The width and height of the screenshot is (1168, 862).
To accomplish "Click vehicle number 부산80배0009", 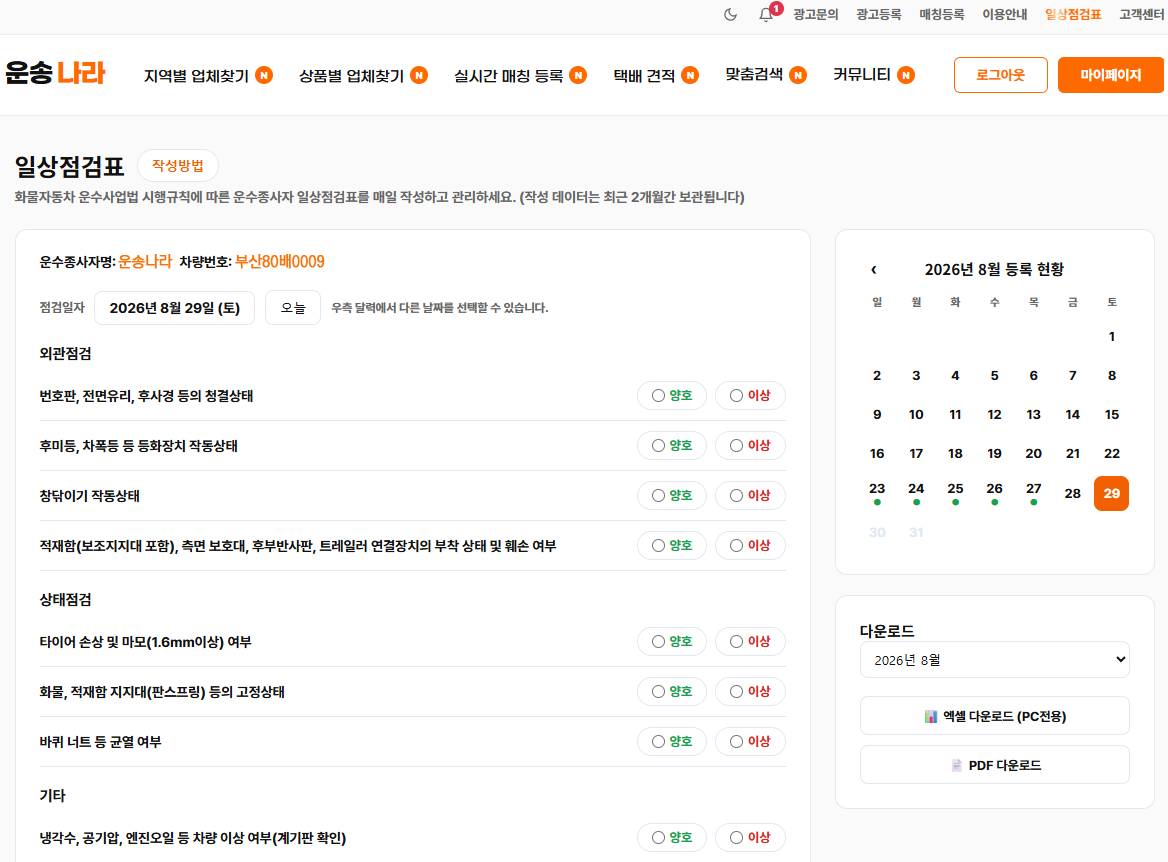I will click(280, 262).
